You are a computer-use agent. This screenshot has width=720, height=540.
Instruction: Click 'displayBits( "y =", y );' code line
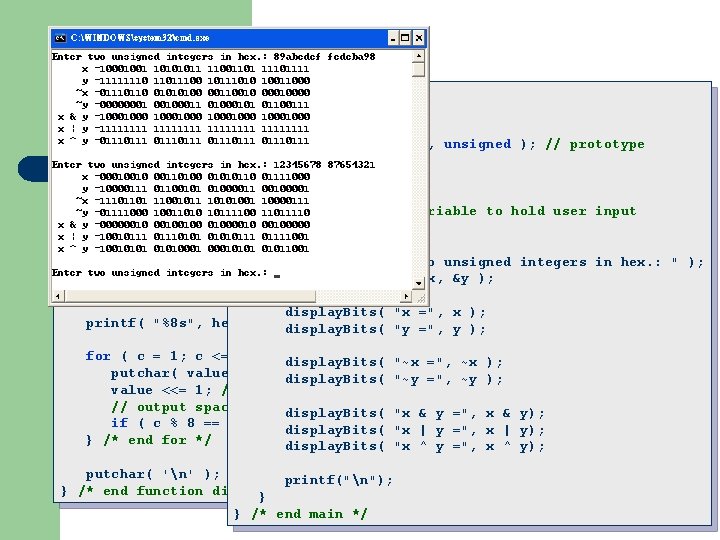[x=385, y=330]
